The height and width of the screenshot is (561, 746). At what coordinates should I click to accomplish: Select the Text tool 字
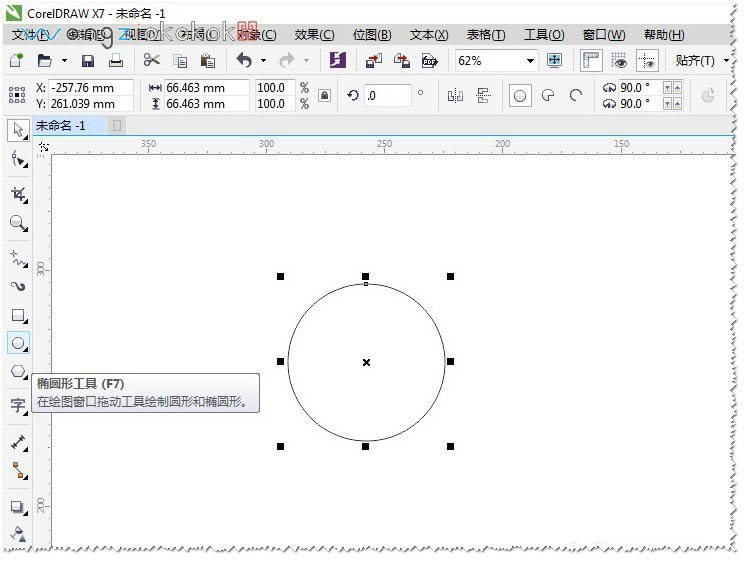click(x=19, y=406)
